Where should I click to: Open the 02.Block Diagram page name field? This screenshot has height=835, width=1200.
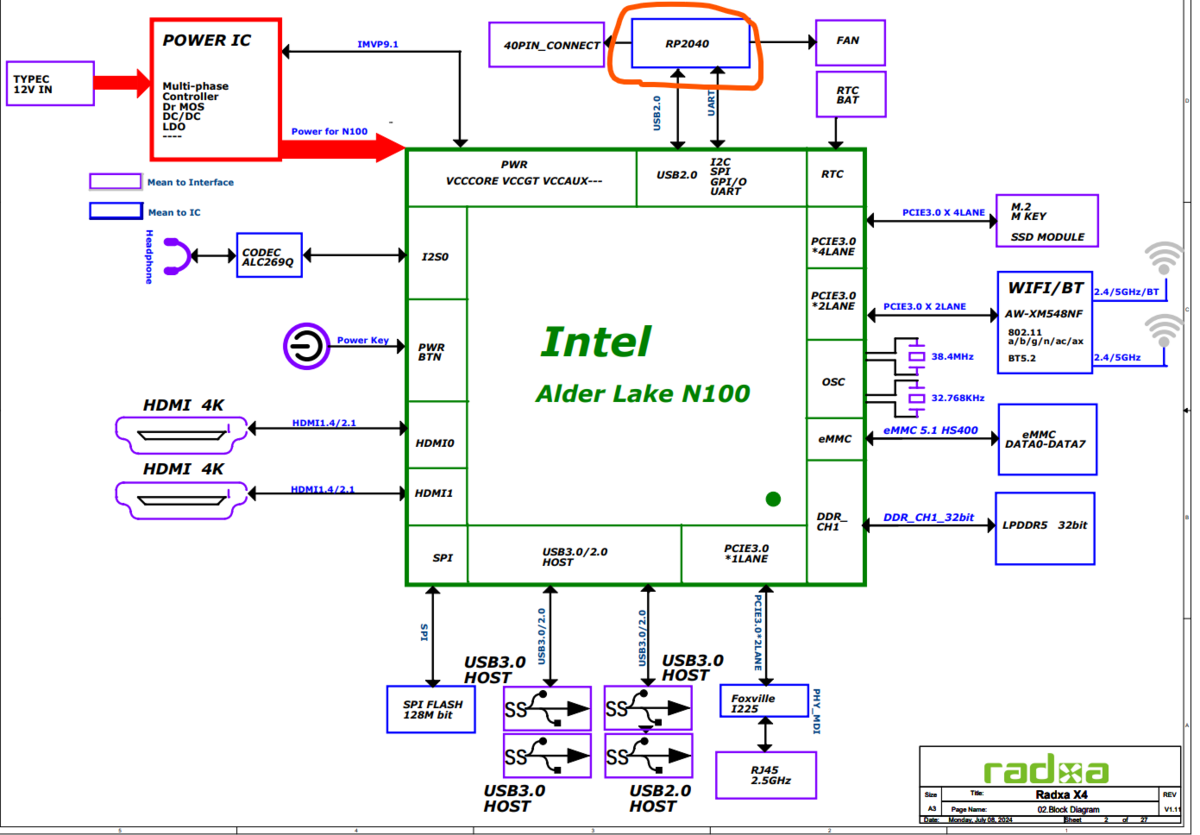(1069, 809)
